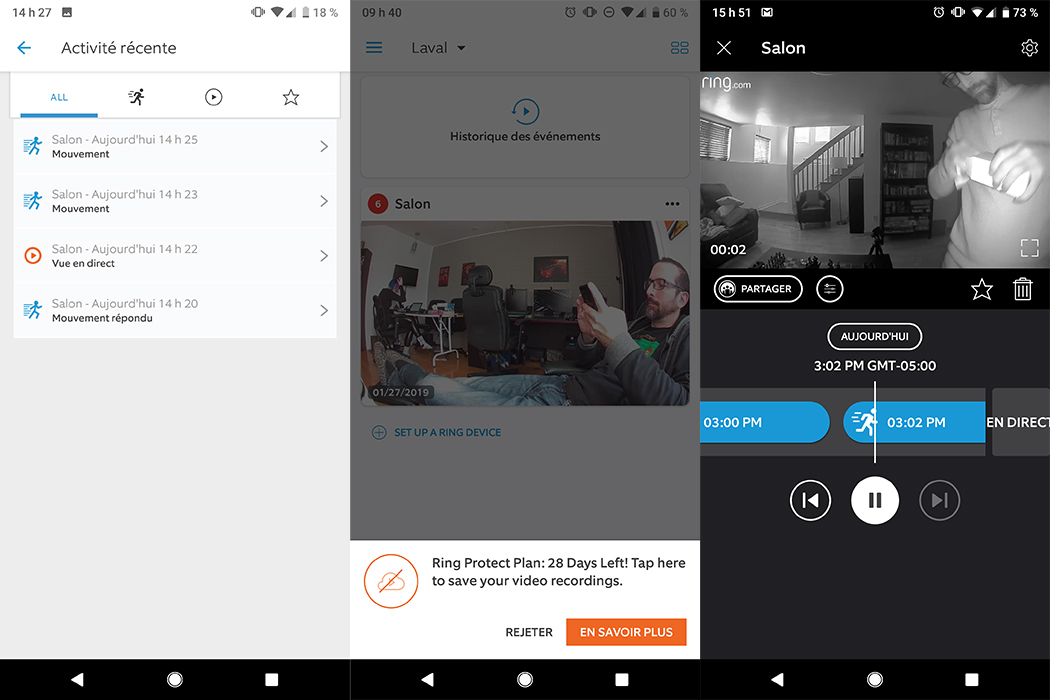Tap REJETER on the Ring Protect banner
The width and height of the screenshot is (1050, 700).
[529, 632]
